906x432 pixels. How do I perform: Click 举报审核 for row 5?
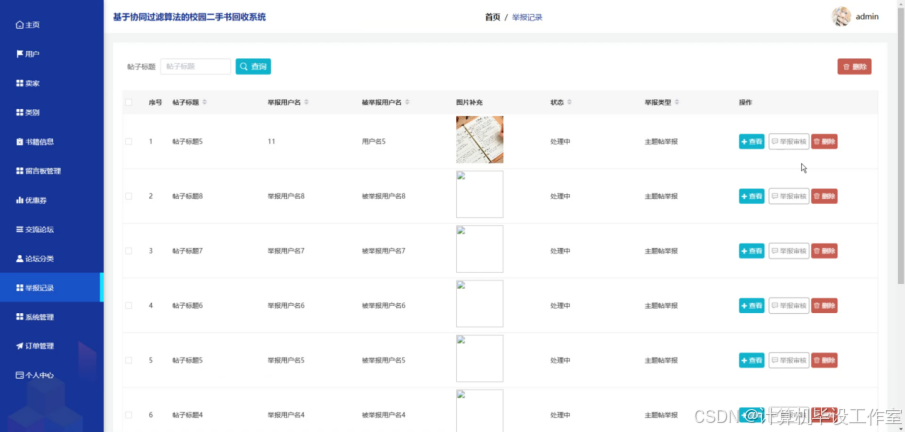point(789,360)
